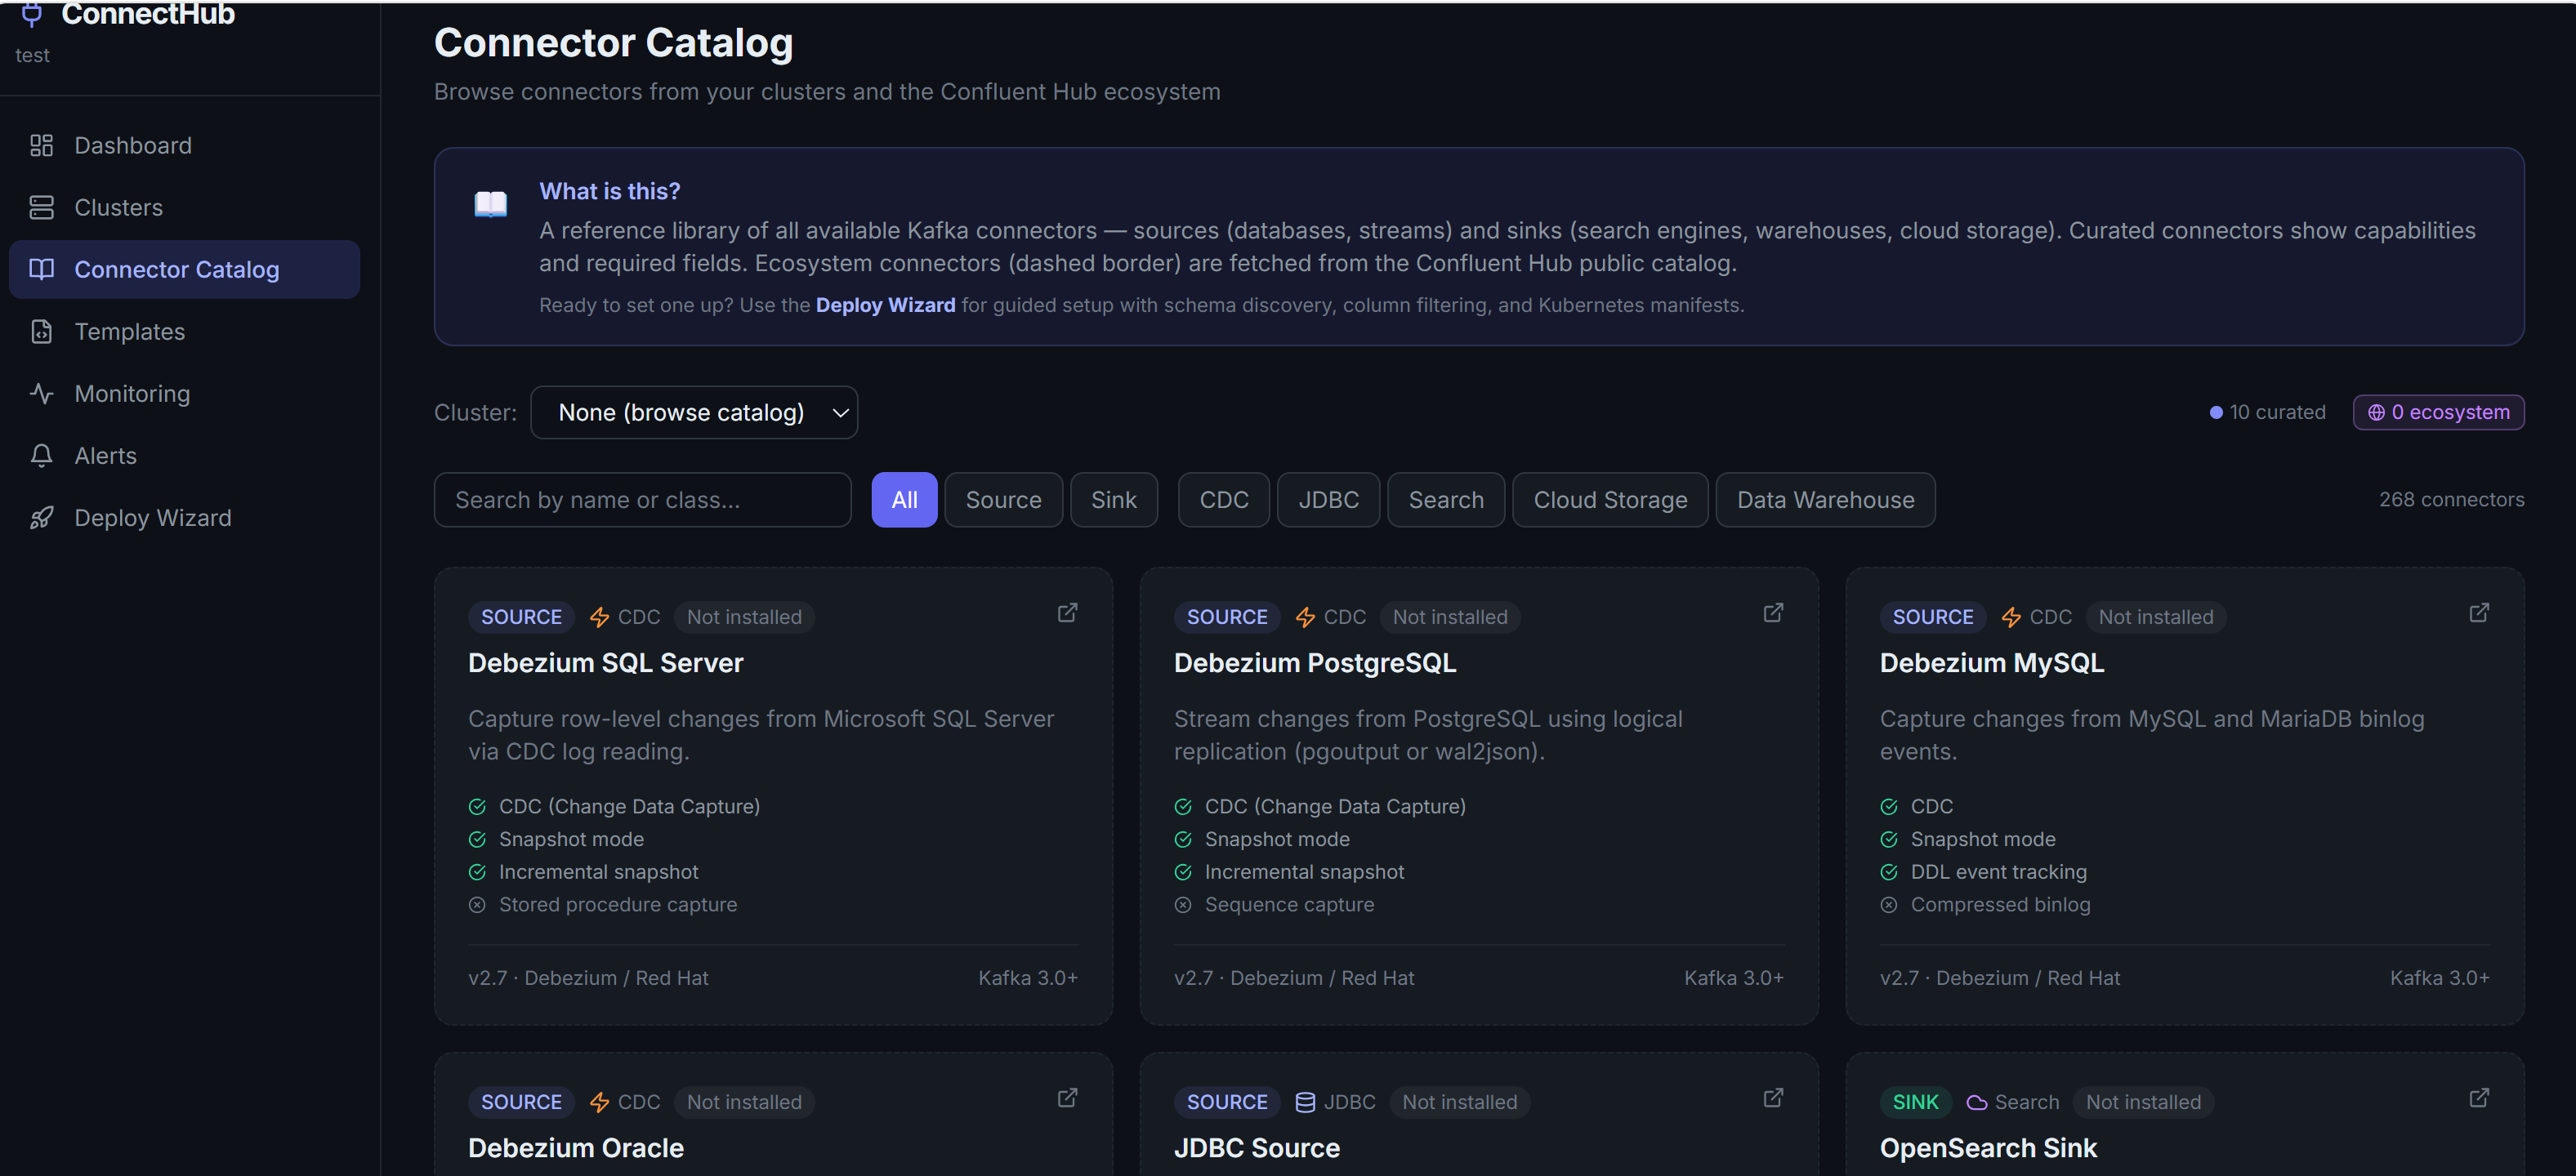Click check icon beside Stored procedure capture
Image resolution: width=2576 pixels, height=1176 pixels.
coord(477,904)
